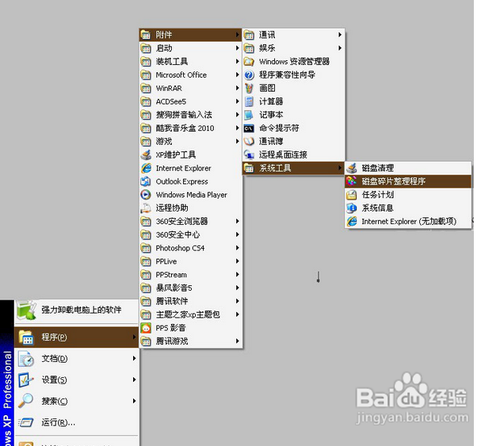Screen dimensions: 500x446
Task: Click the 远程协助 icon
Action: (146, 208)
